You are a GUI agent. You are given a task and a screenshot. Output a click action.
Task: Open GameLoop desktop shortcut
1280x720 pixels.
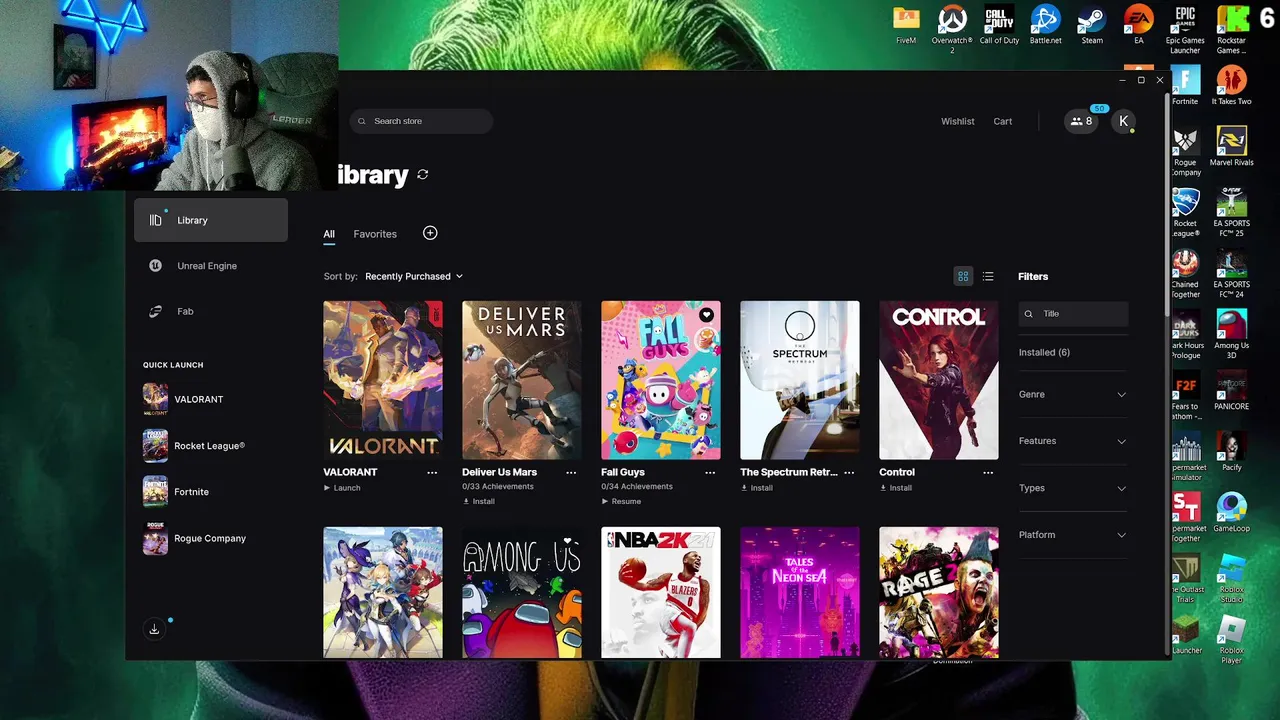coord(1231,513)
